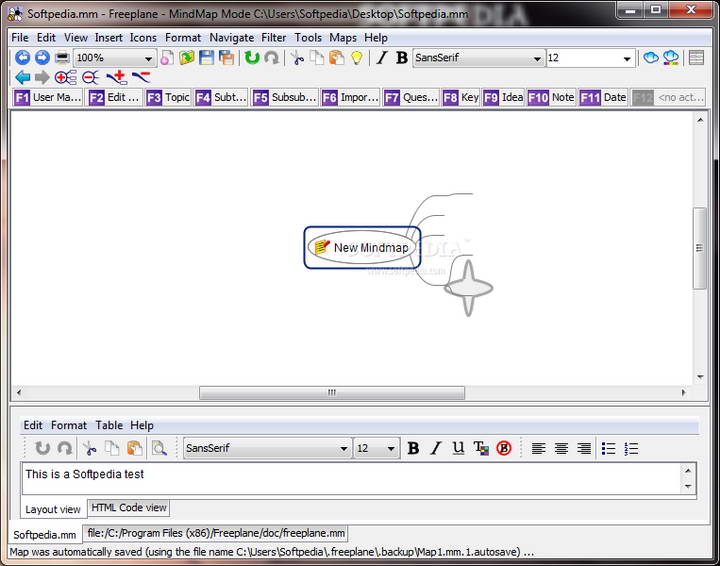Select the New Mindmap root node
720x566 pixels.
[362, 247]
